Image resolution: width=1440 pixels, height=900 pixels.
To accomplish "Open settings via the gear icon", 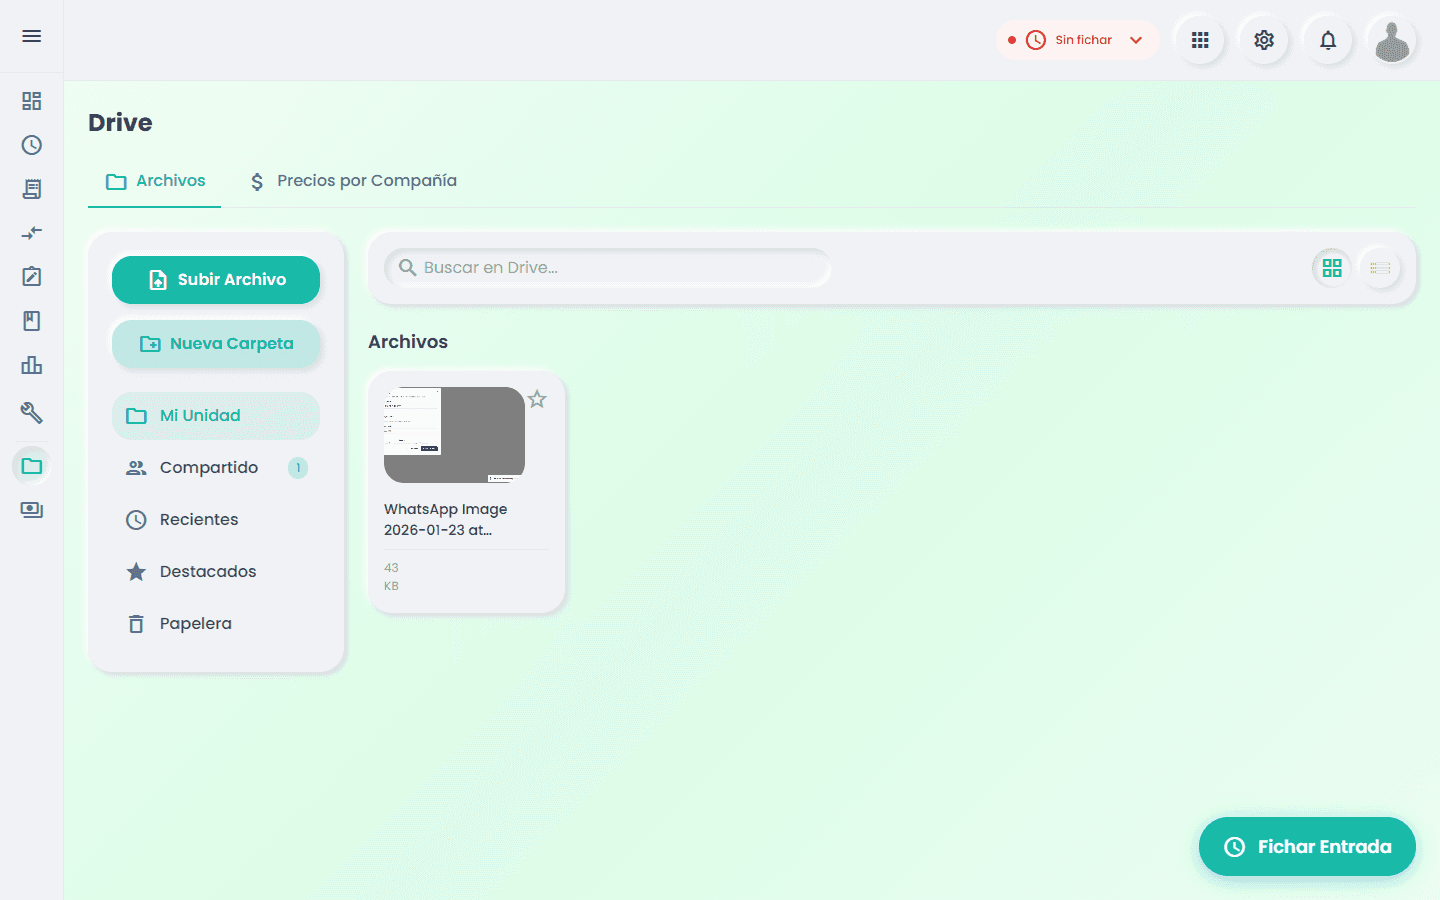I will (1264, 40).
